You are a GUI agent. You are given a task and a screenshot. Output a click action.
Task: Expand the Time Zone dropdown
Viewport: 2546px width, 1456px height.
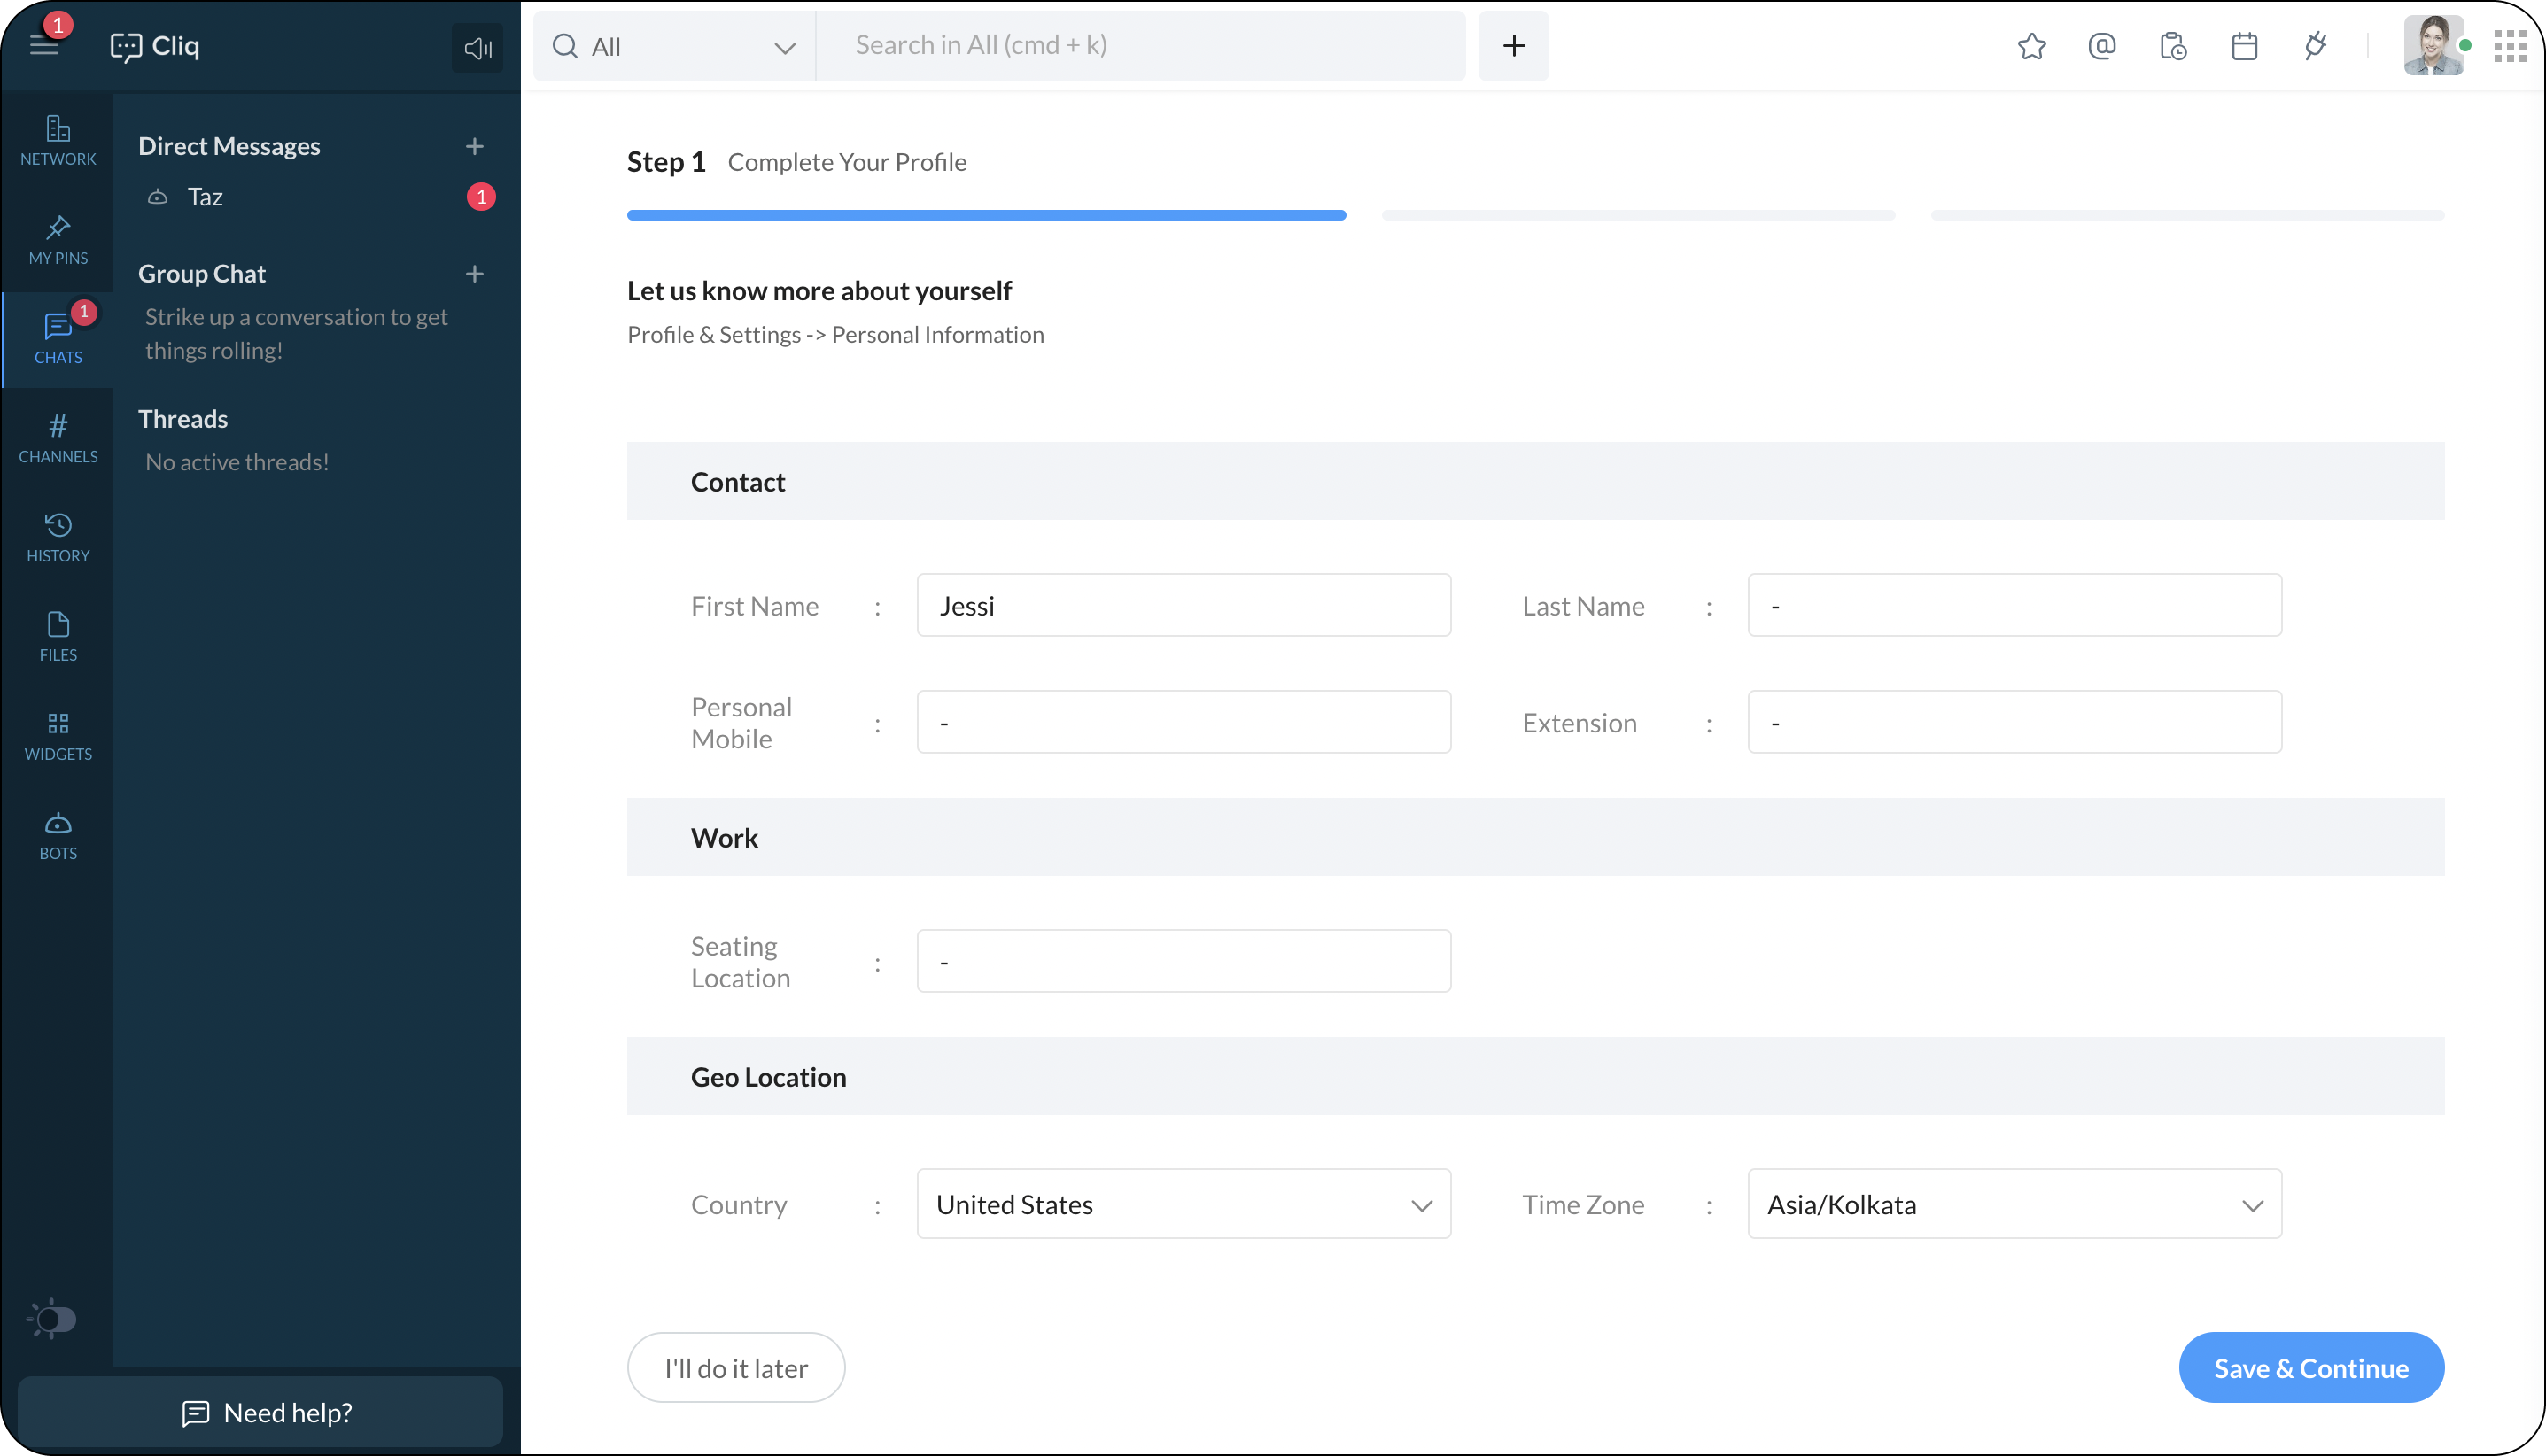[x=2014, y=1204]
